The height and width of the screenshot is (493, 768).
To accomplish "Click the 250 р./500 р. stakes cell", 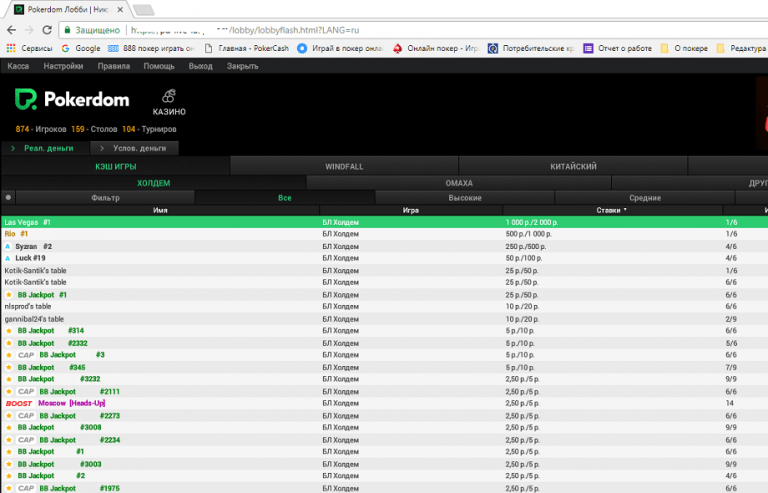I will pos(526,246).
